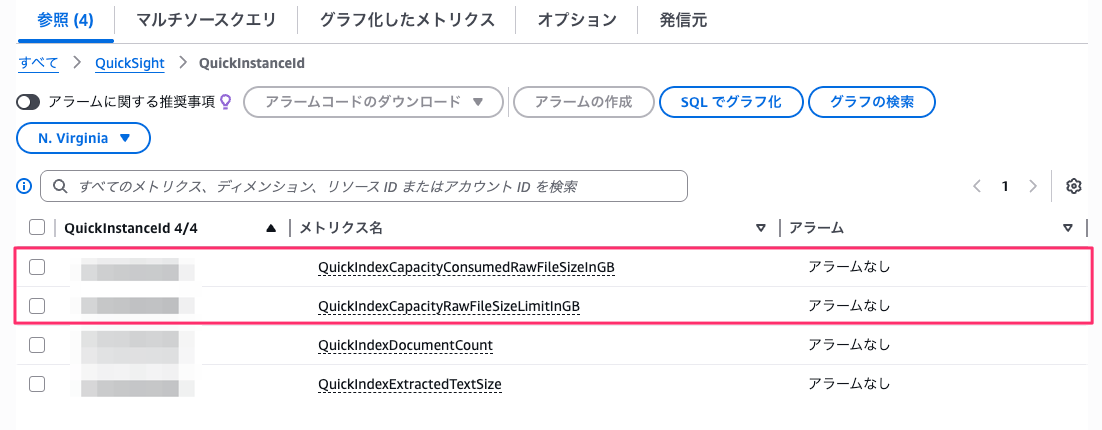Image resolution: width=1102 pixels, height=430 pixels.
Task: Open filter triangle for アラーム column
Action: [1068, 228]
